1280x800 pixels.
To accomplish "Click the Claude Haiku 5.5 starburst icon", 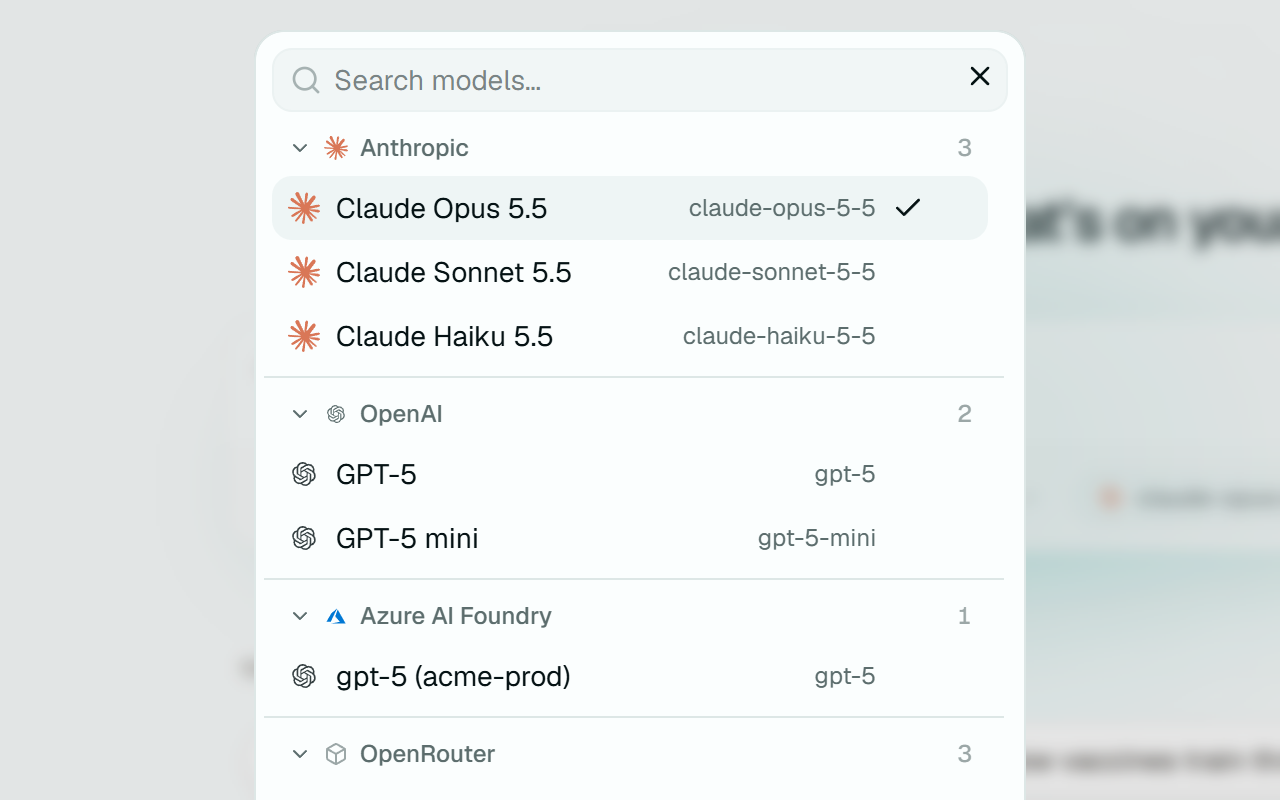I will click(x=304, y=336).
